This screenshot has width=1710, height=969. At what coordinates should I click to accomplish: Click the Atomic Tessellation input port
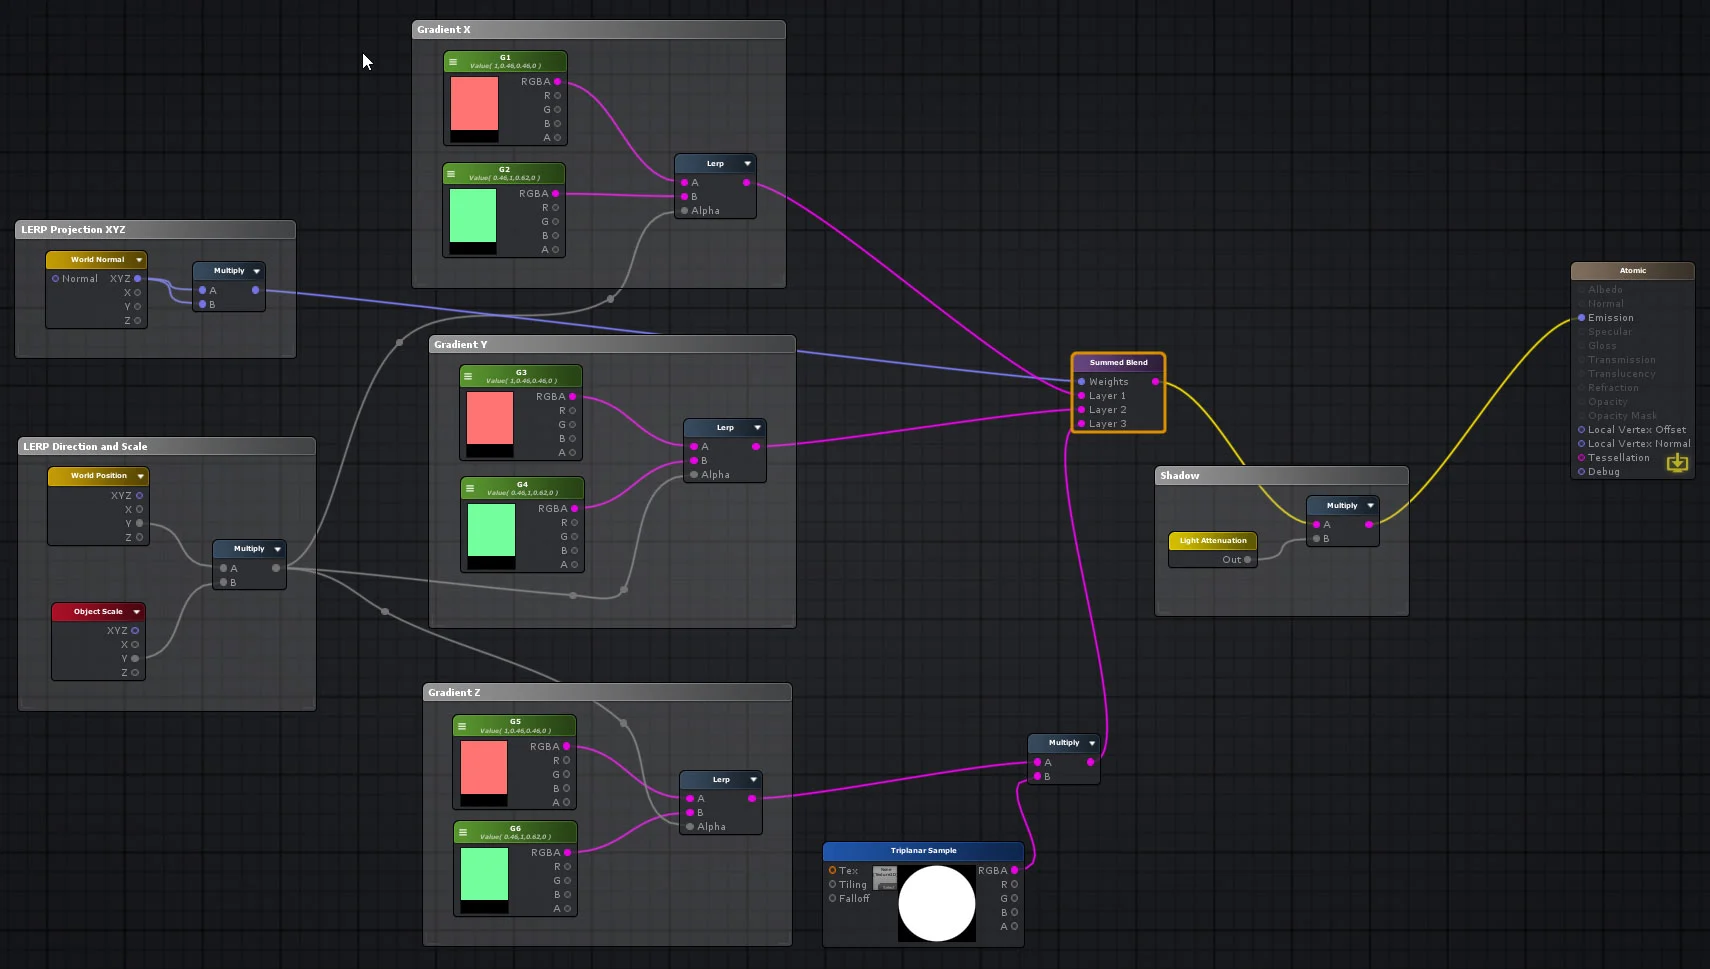coord(1581,458)
